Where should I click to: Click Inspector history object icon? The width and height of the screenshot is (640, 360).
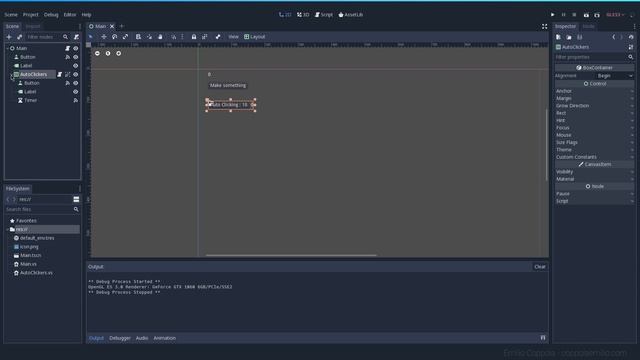click(631, 37)
